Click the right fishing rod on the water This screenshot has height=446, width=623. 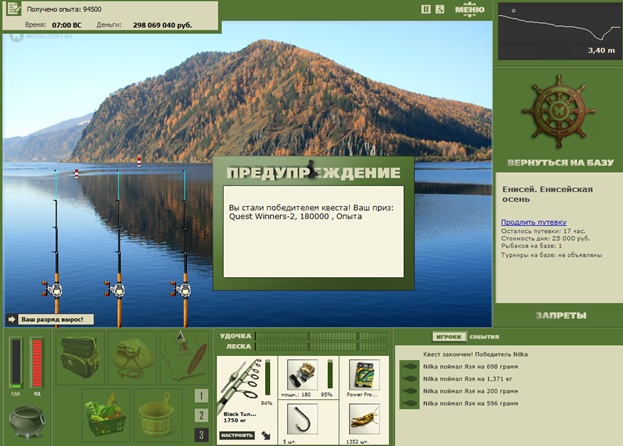click(185, 248)
